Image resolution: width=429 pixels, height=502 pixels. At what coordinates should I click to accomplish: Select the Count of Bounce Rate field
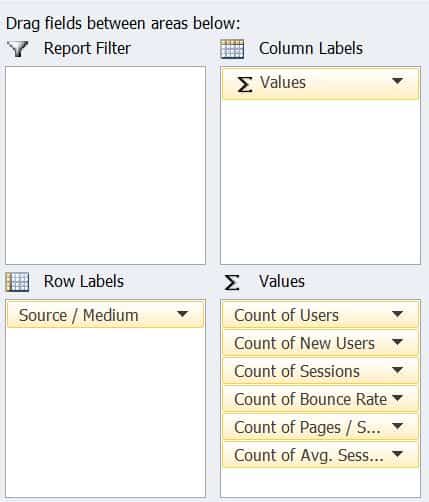(x=320, y=398)
